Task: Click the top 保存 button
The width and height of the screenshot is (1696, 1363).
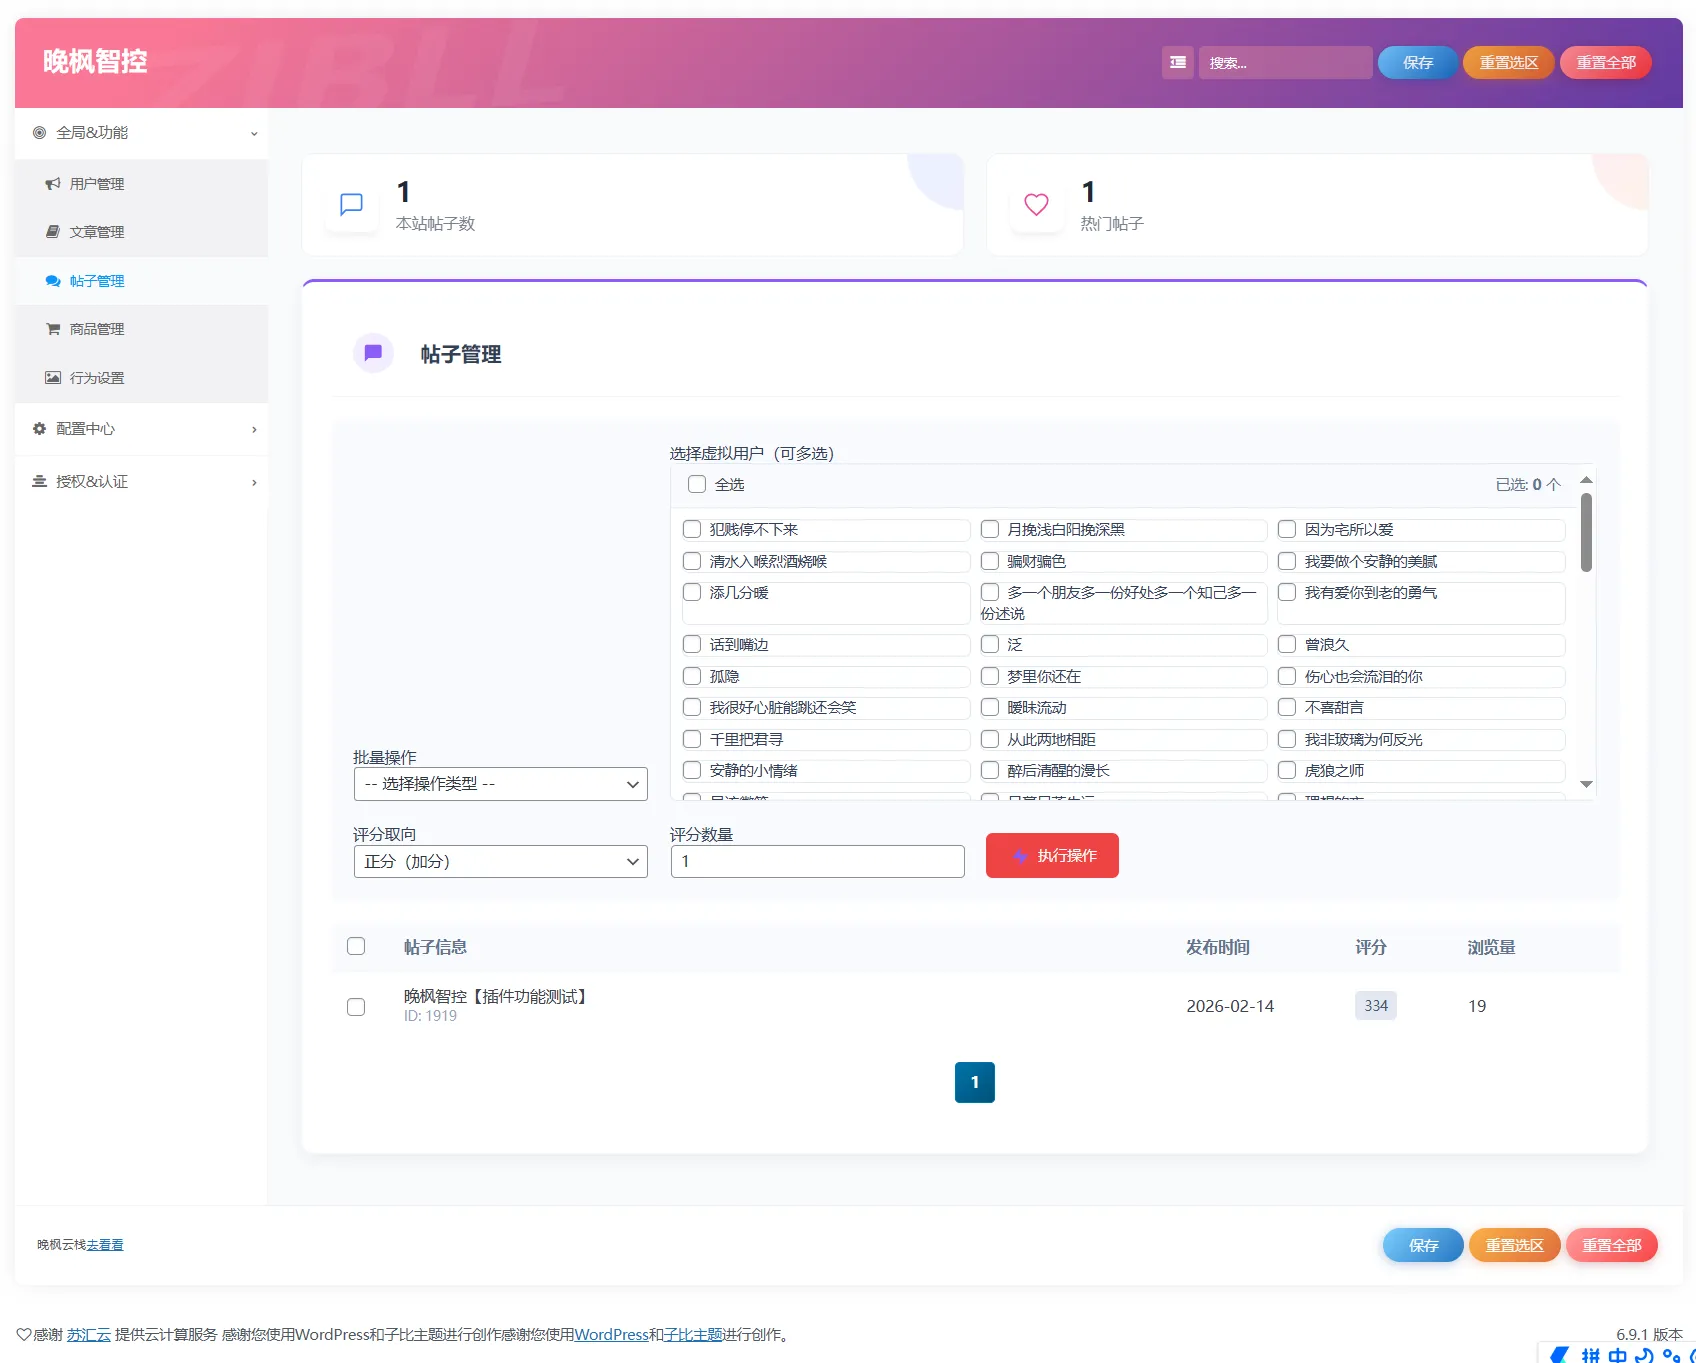Action: point(1417,62)
